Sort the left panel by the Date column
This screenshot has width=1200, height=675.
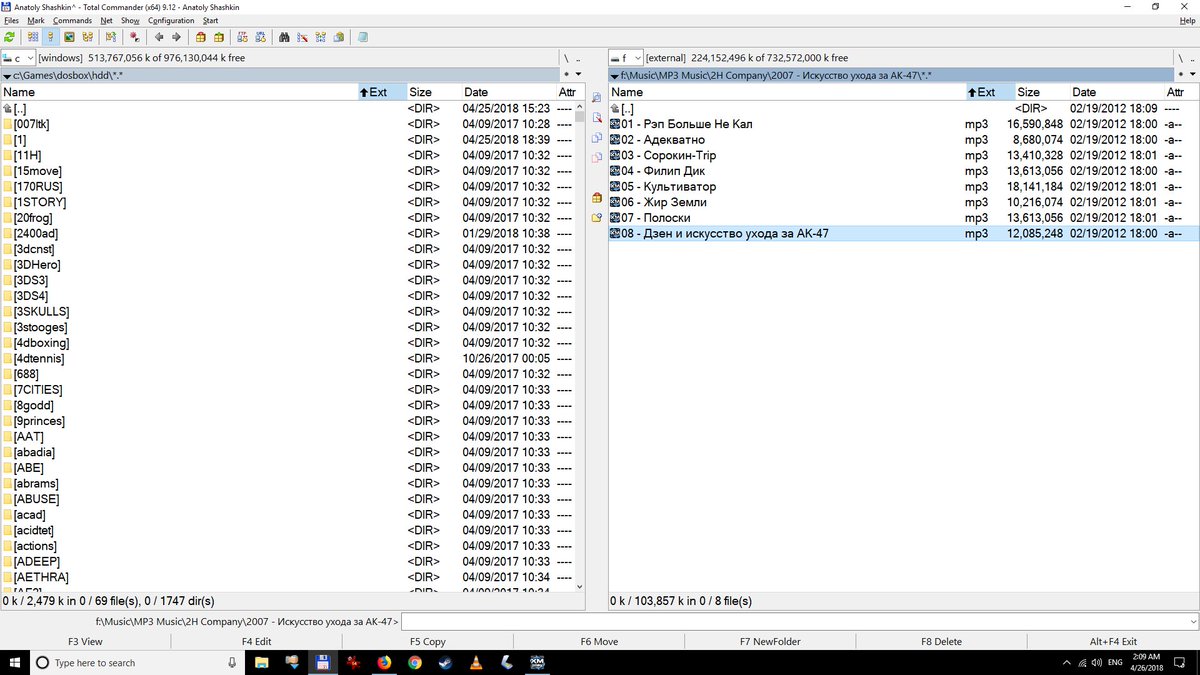507,92
